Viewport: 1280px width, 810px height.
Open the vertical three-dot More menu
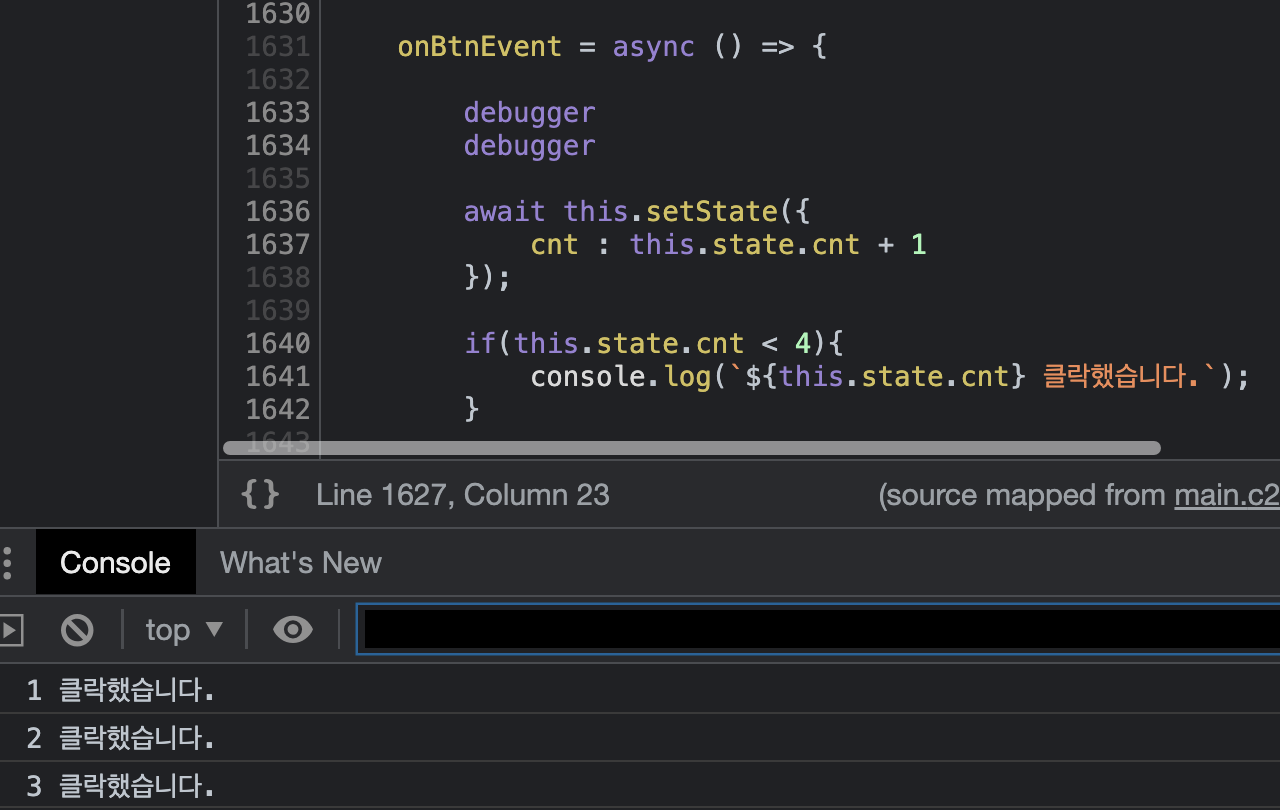tap(8, 561)
